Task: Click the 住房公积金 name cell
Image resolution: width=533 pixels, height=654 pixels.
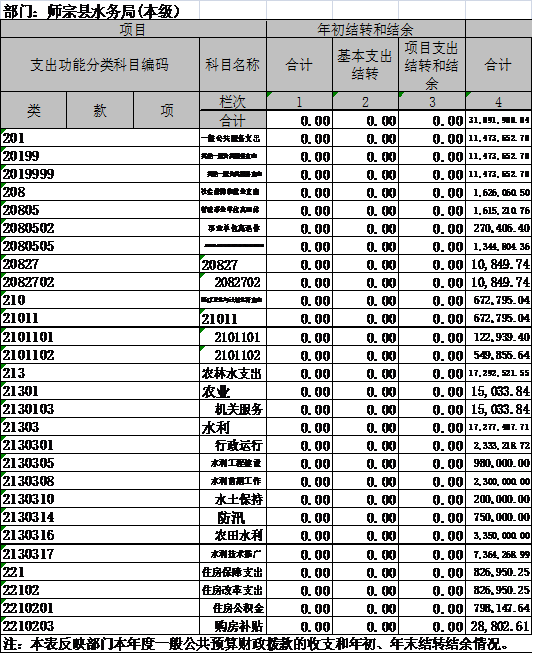Action: (233, 608)
